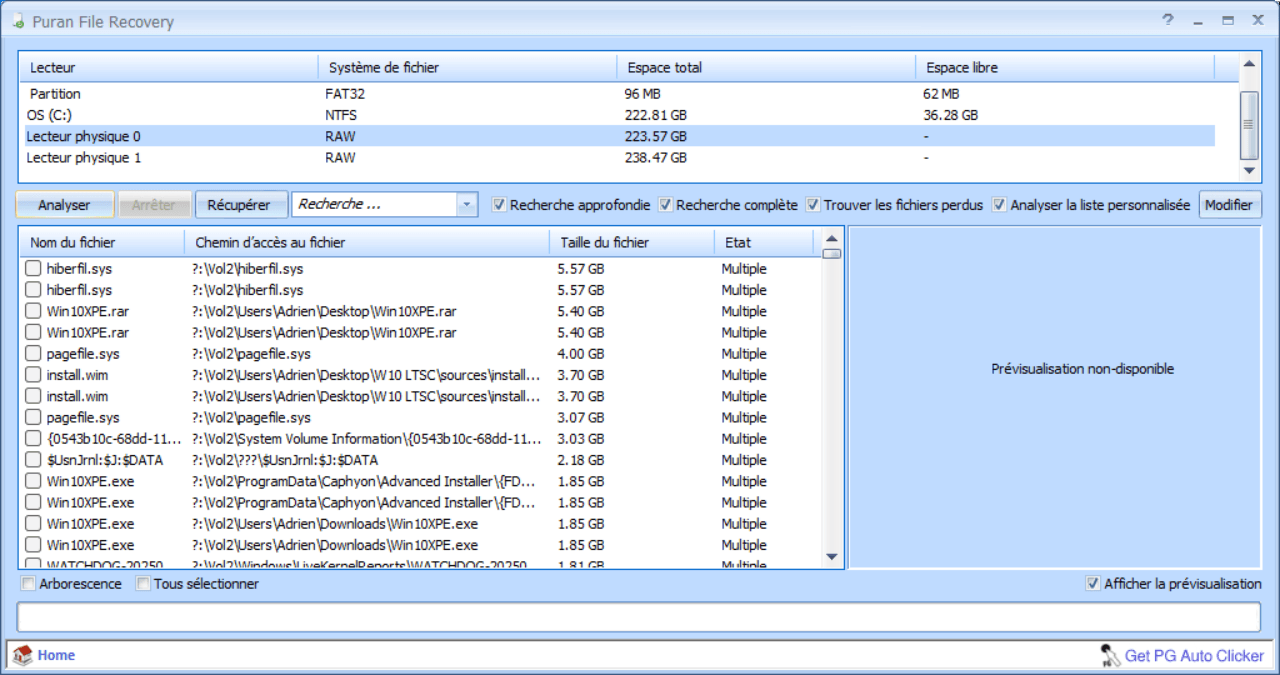Click the 222.81 GB total space cell

[656, 115]
